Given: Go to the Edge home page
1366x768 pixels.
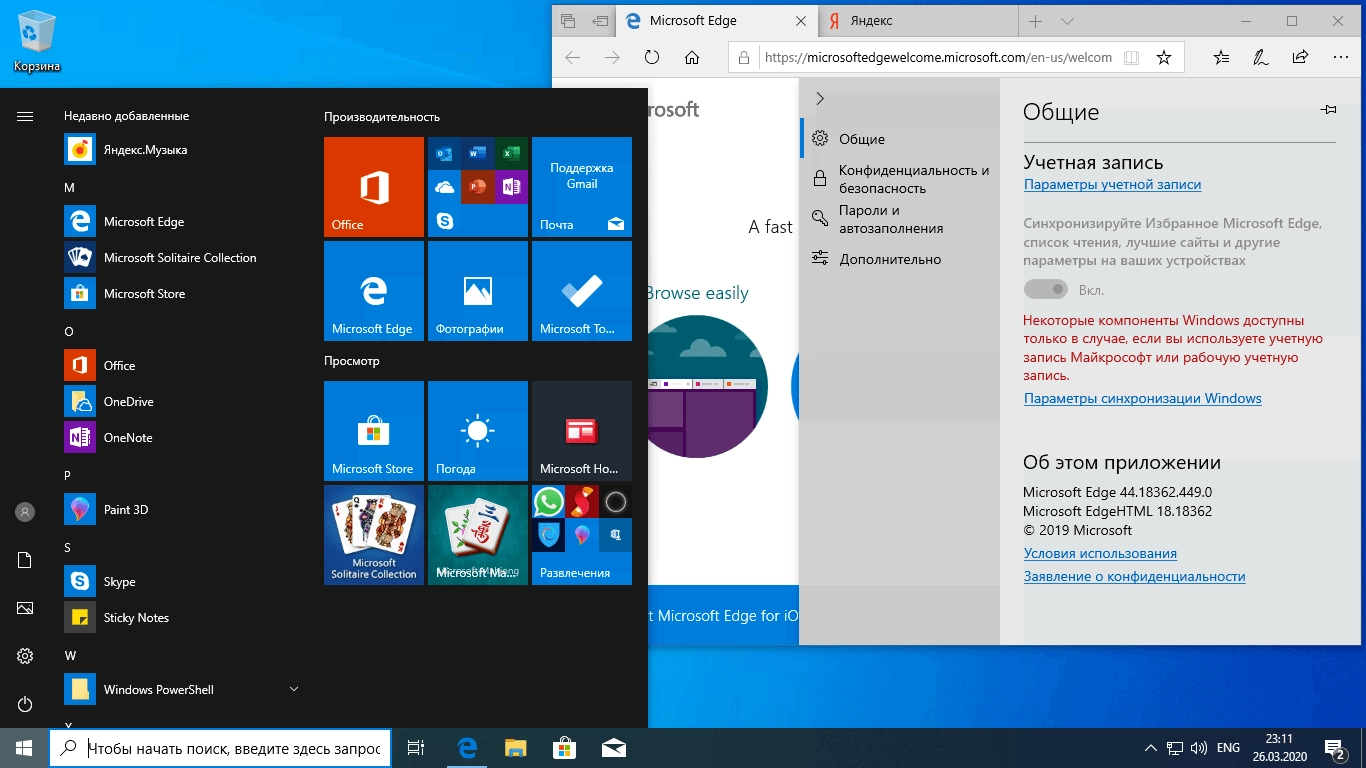Looking at the screenshot, I should pos(692,58).
